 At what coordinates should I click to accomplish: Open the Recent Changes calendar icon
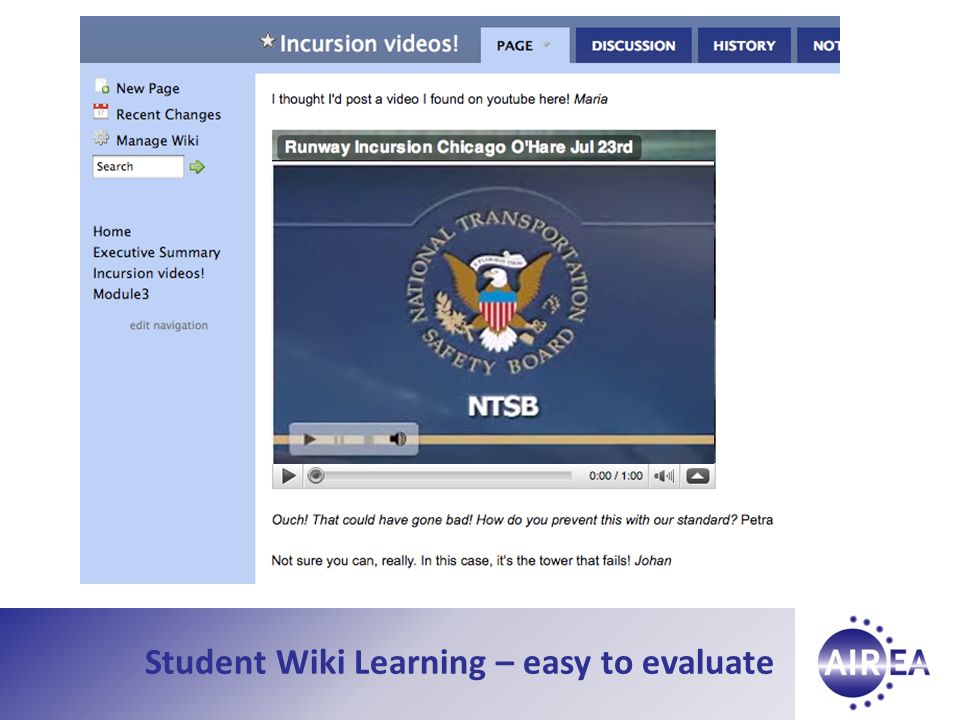(x=100, y=111)
